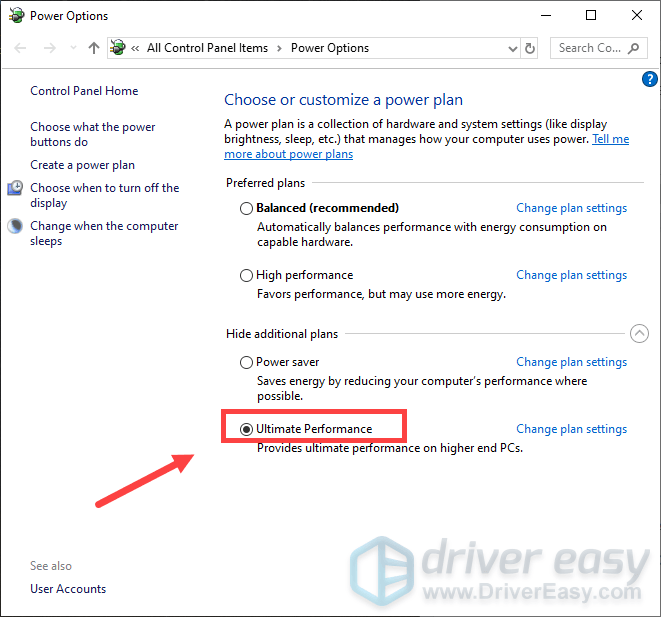Screen dimensions: 661x617
Task: Maximize the Power Options window
Action: 591,16
